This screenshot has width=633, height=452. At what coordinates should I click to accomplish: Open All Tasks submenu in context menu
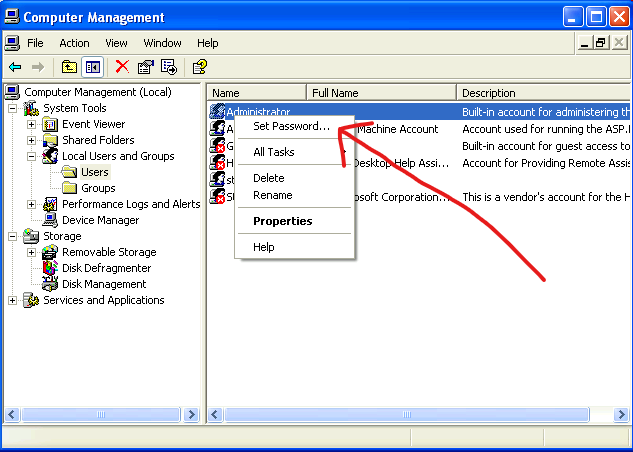295,152
